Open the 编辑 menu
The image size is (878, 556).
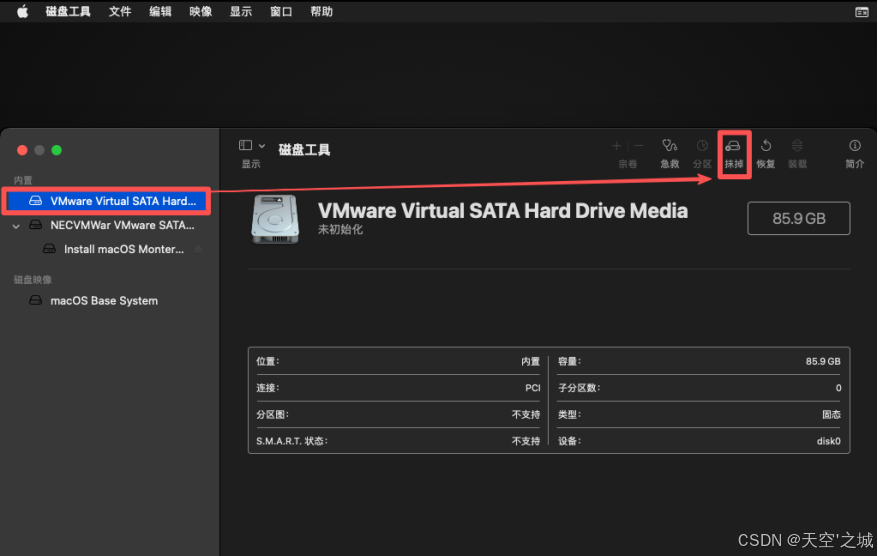pyautogui.click(x=160, y=11)
